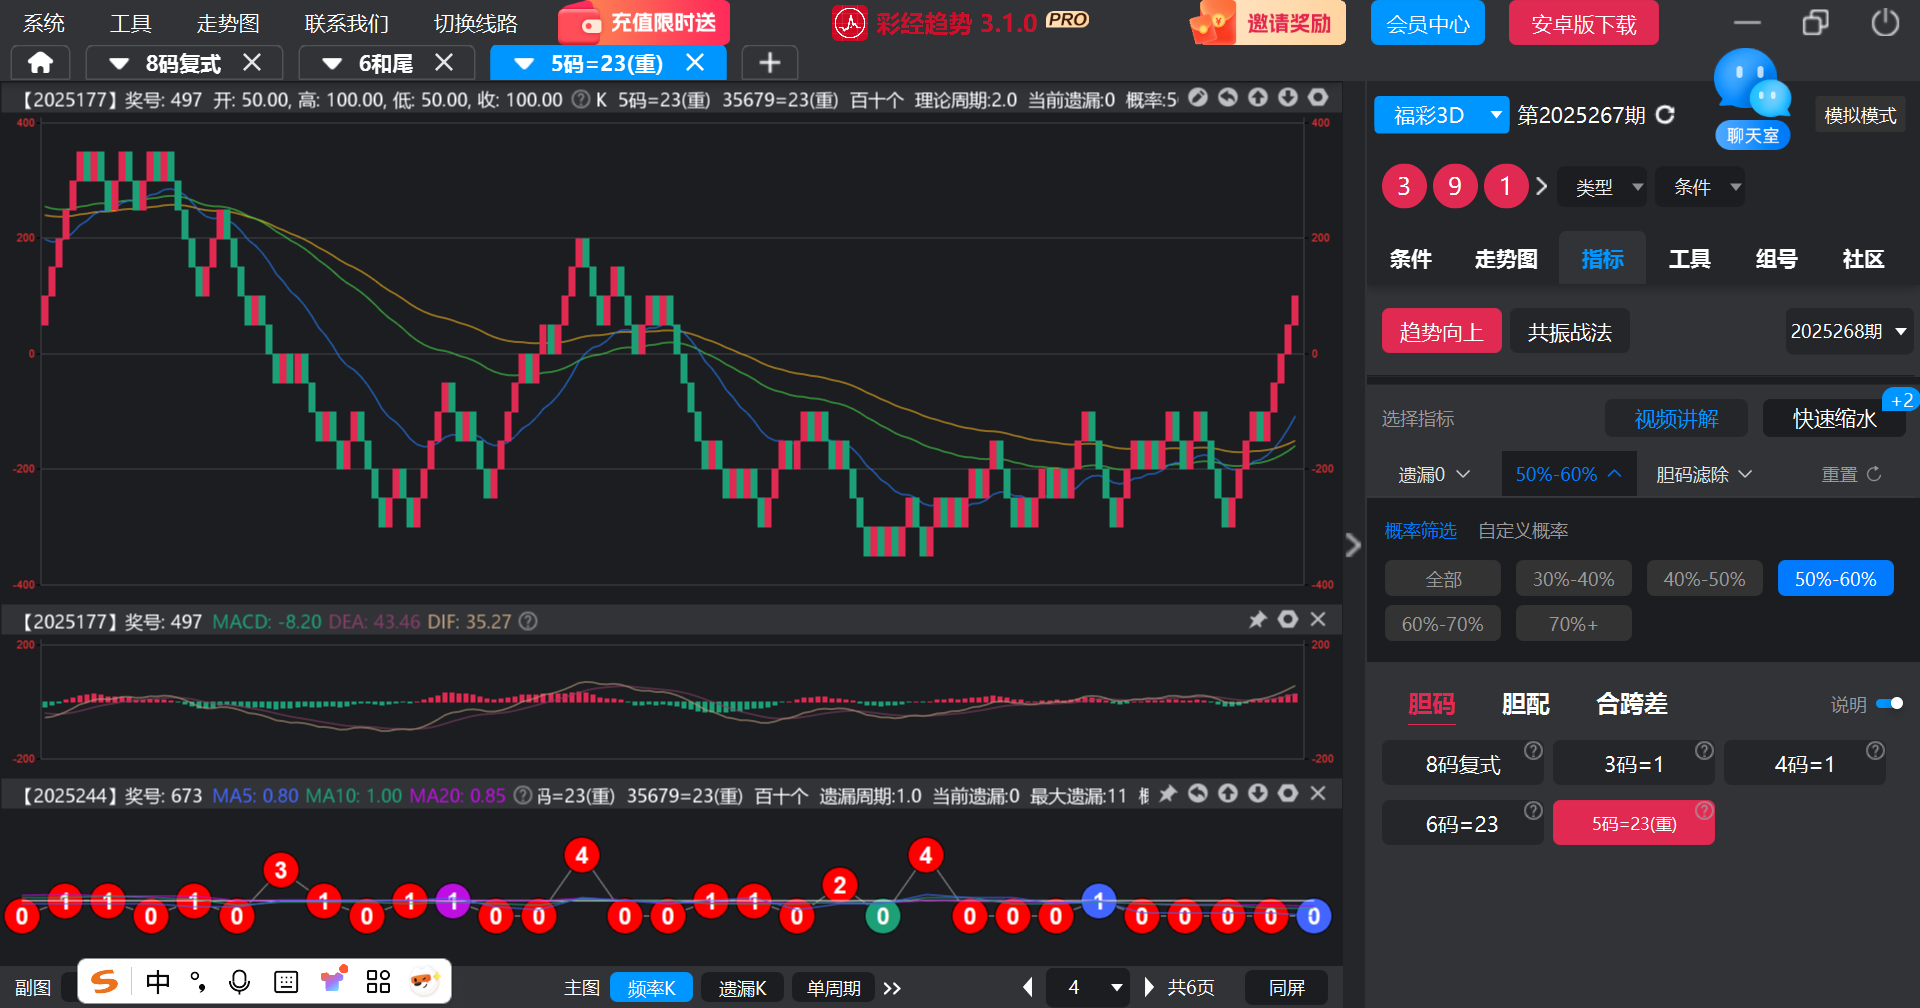The image size is (1920, 1008).
Task: Click the 会员中心 button
Action: coord(1427,23)
